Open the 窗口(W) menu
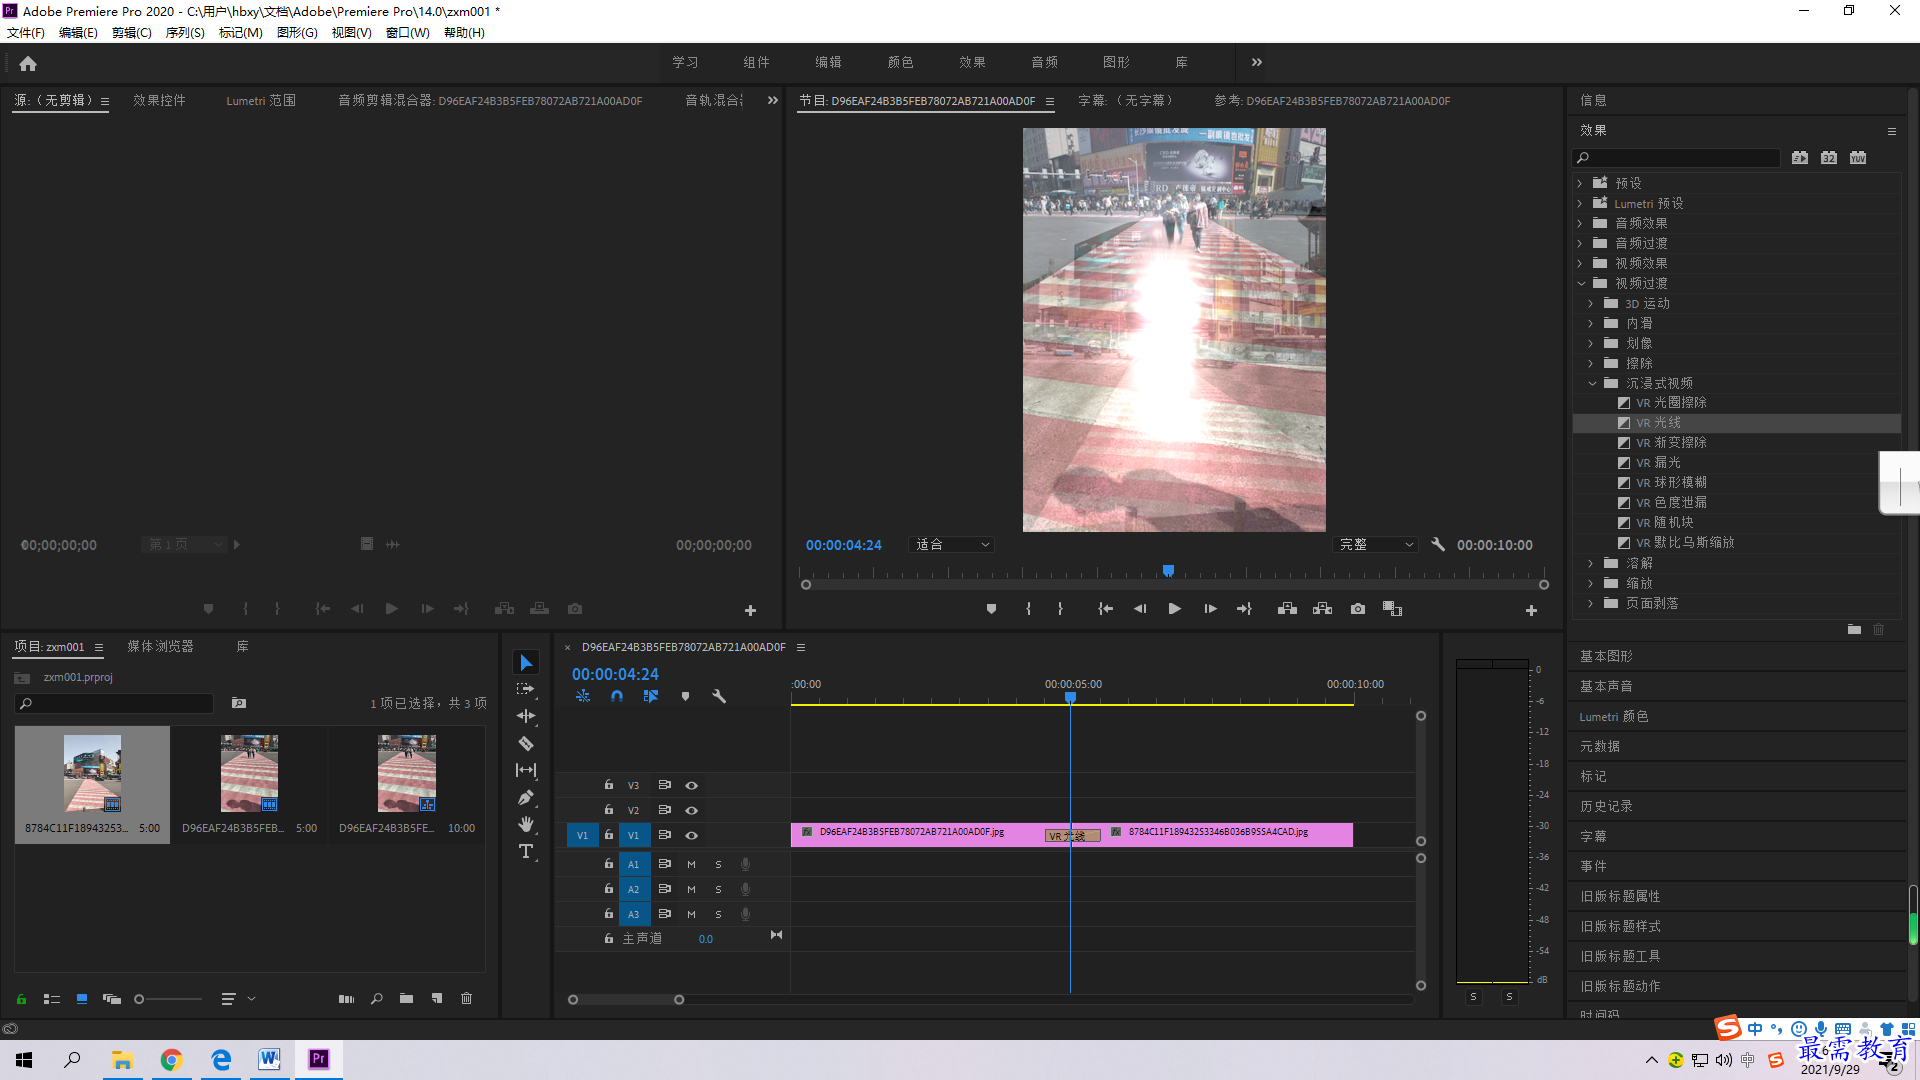This screenshot has height=1080, width=1920. (x=407, y=32)
